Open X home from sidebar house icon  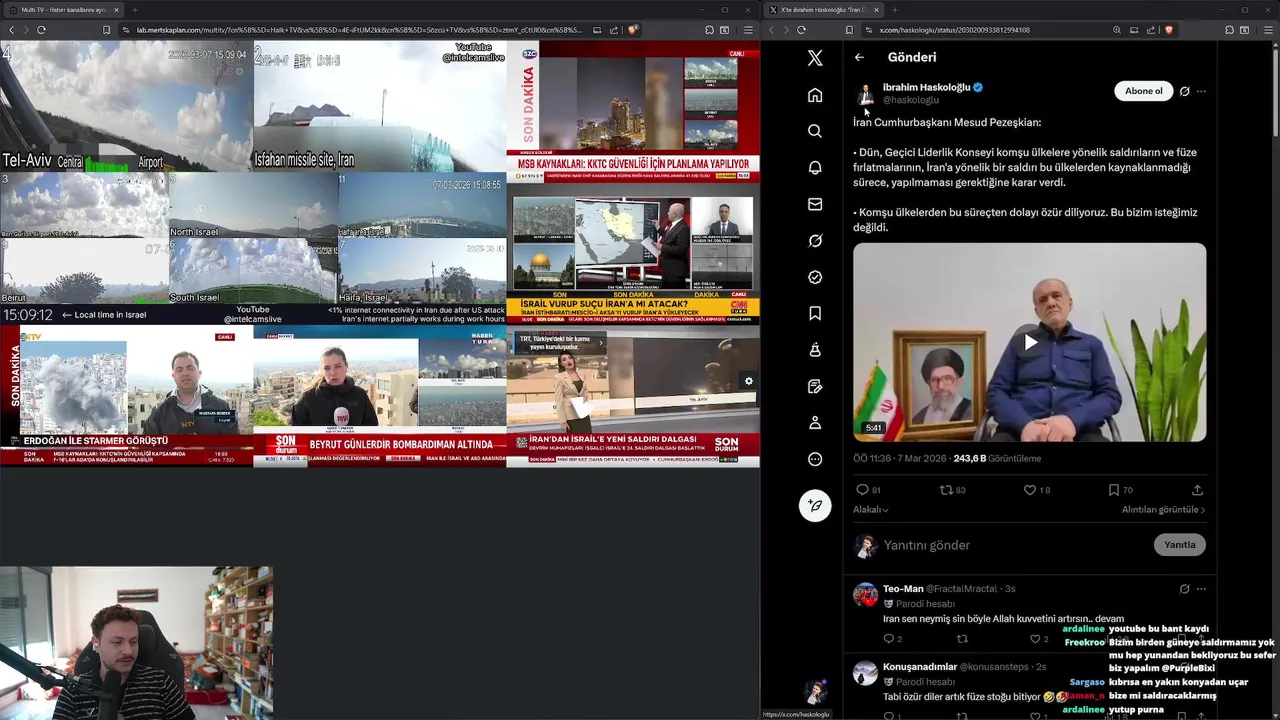pos(815,95)
